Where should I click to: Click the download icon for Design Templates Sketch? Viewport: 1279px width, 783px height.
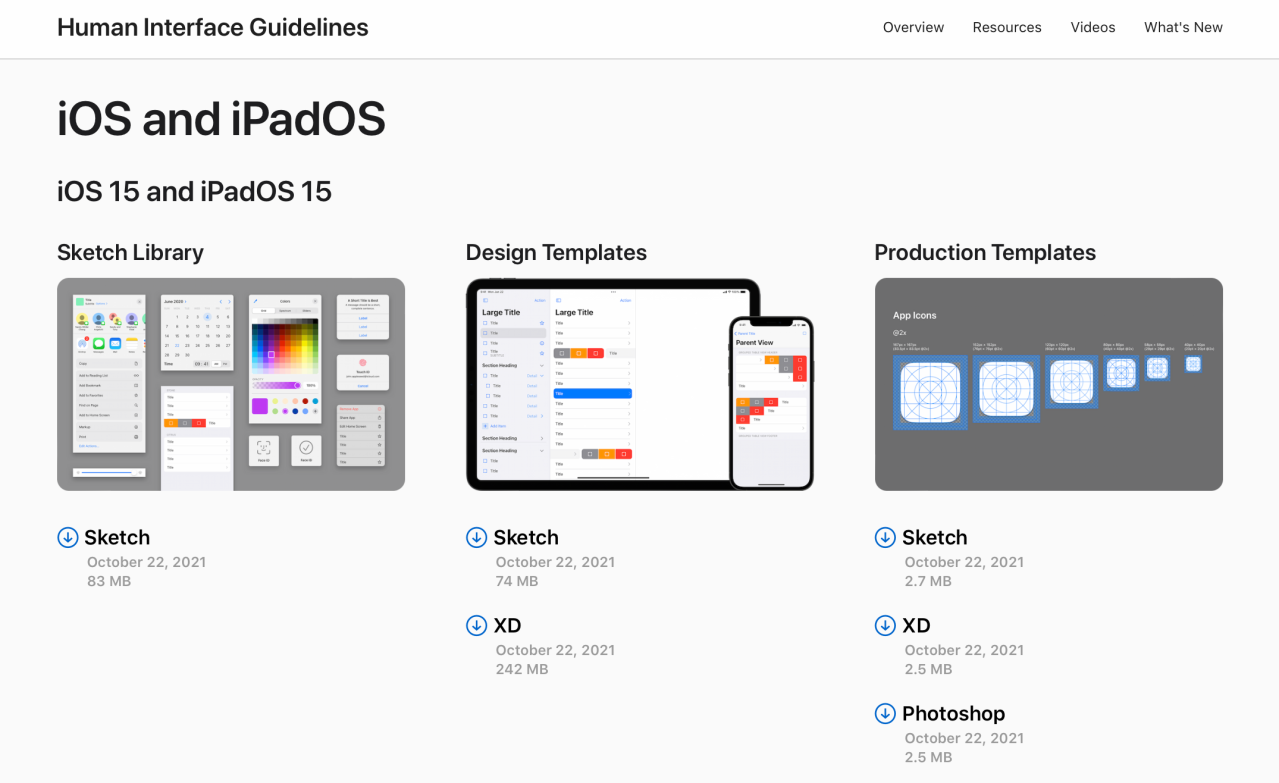477,538
